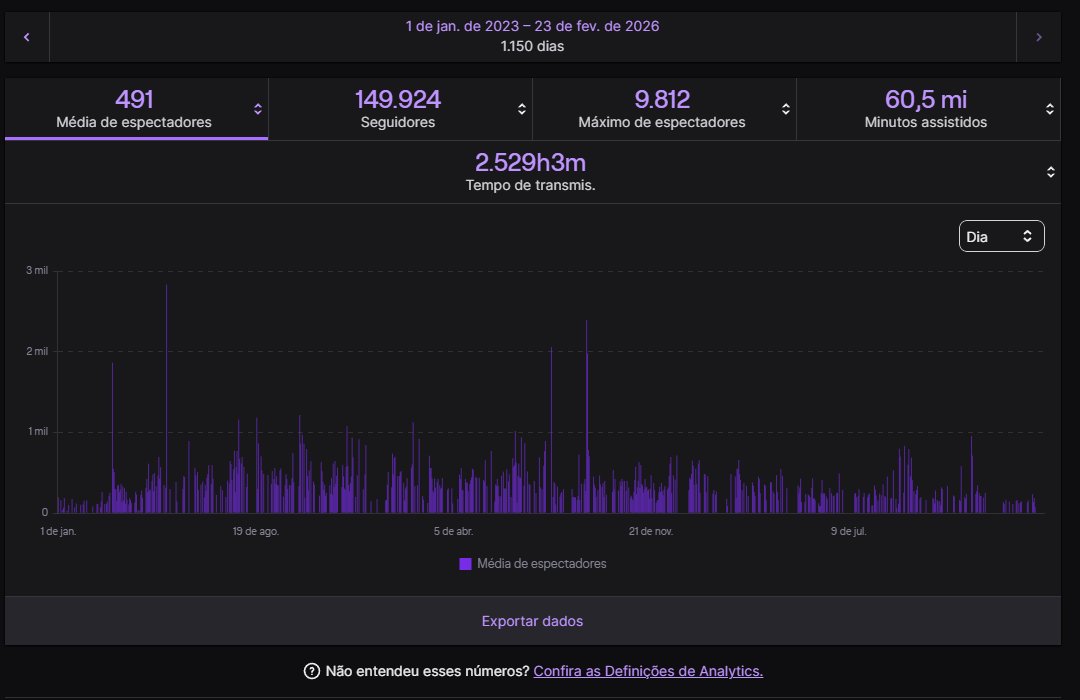Select the Minutos assistidos tab
Viewport: 1080px width, 700px height.
pos(928,109)
